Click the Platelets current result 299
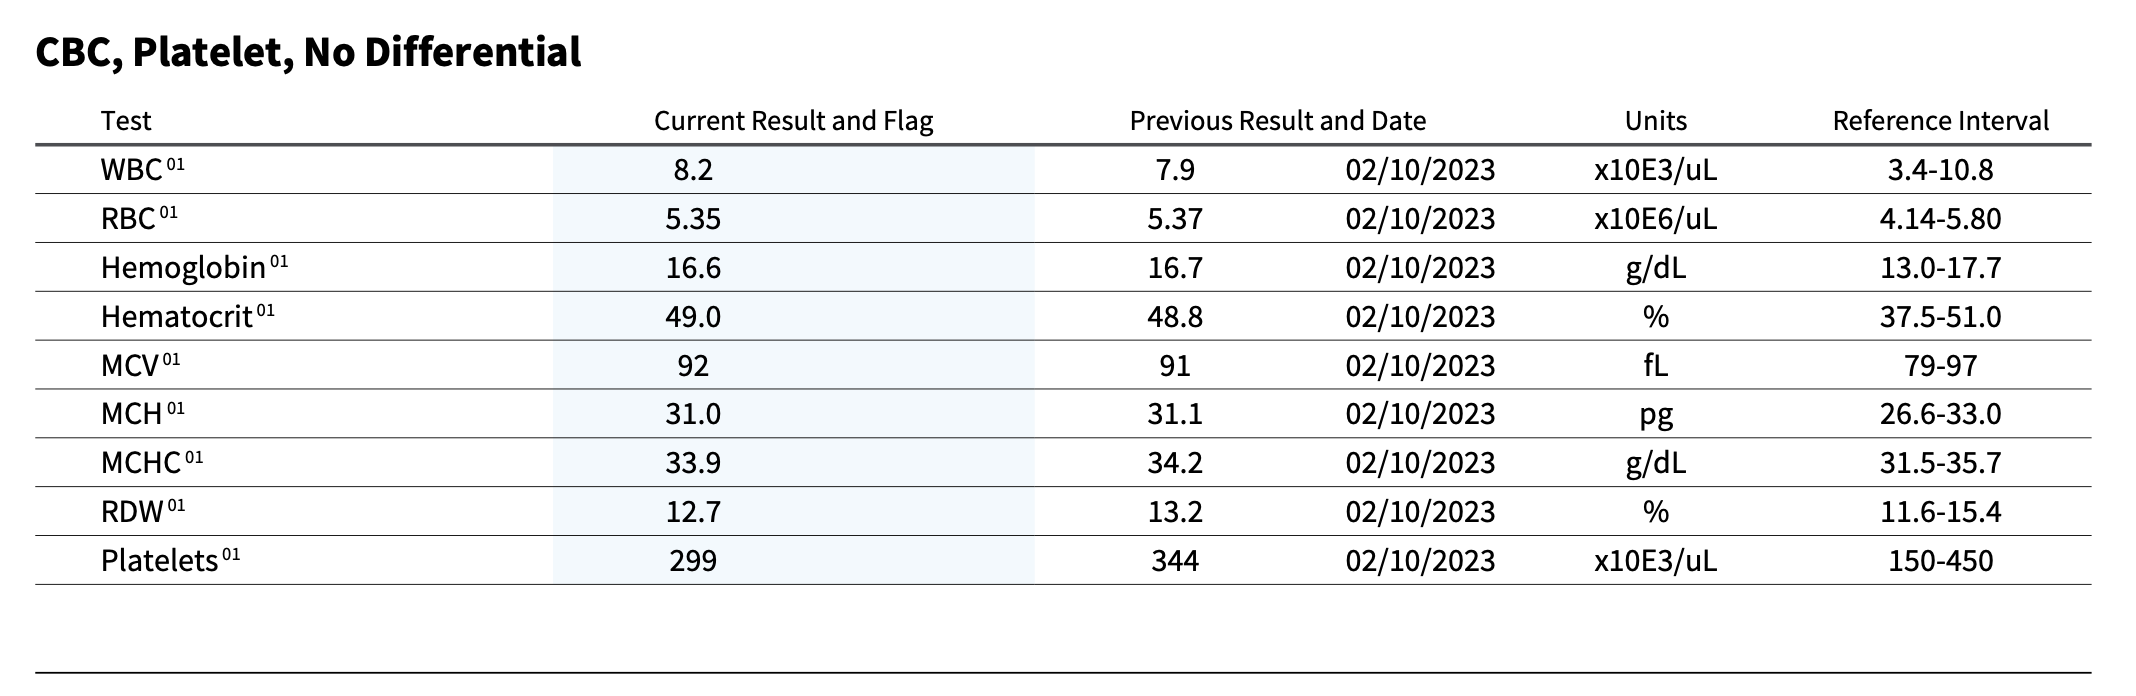Viewport: 2136px width, 696px height. coord(693,560)
